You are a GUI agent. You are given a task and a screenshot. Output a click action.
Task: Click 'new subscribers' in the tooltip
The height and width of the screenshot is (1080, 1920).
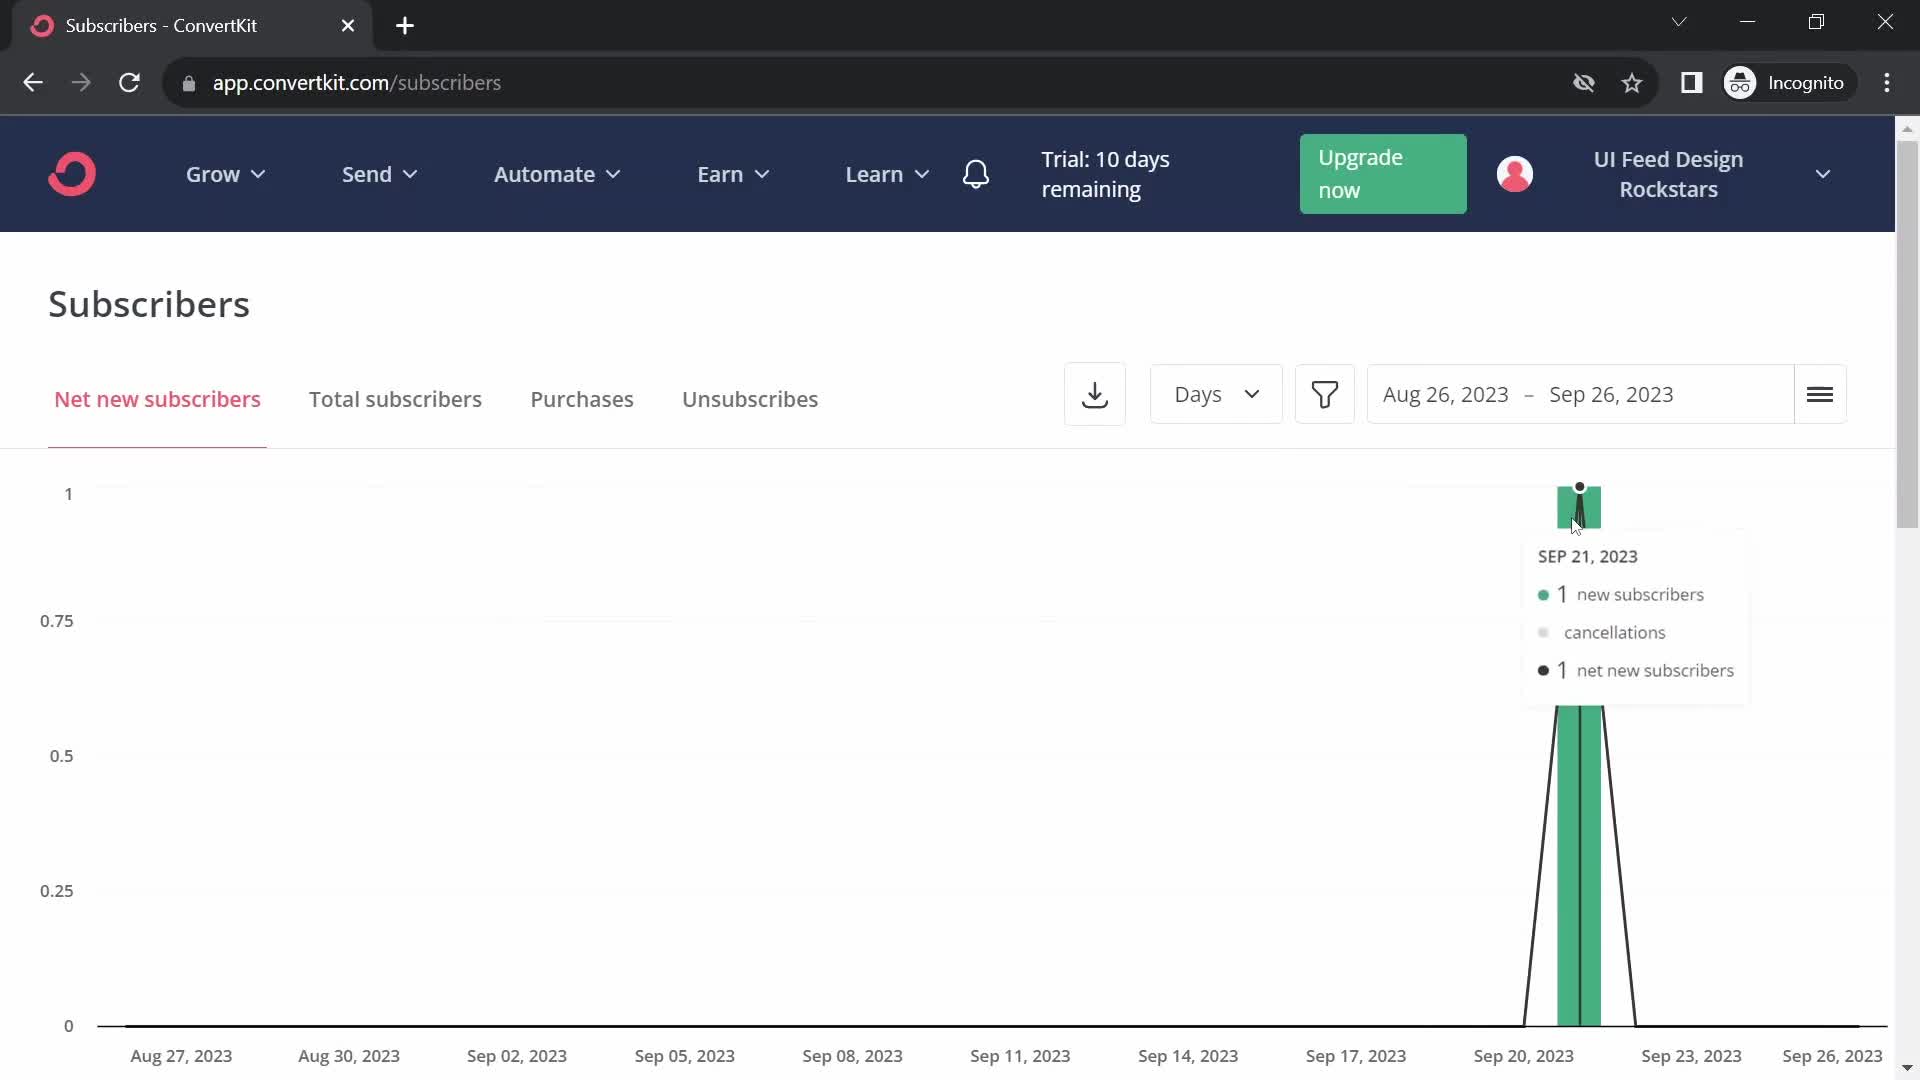coord(1640,595)
